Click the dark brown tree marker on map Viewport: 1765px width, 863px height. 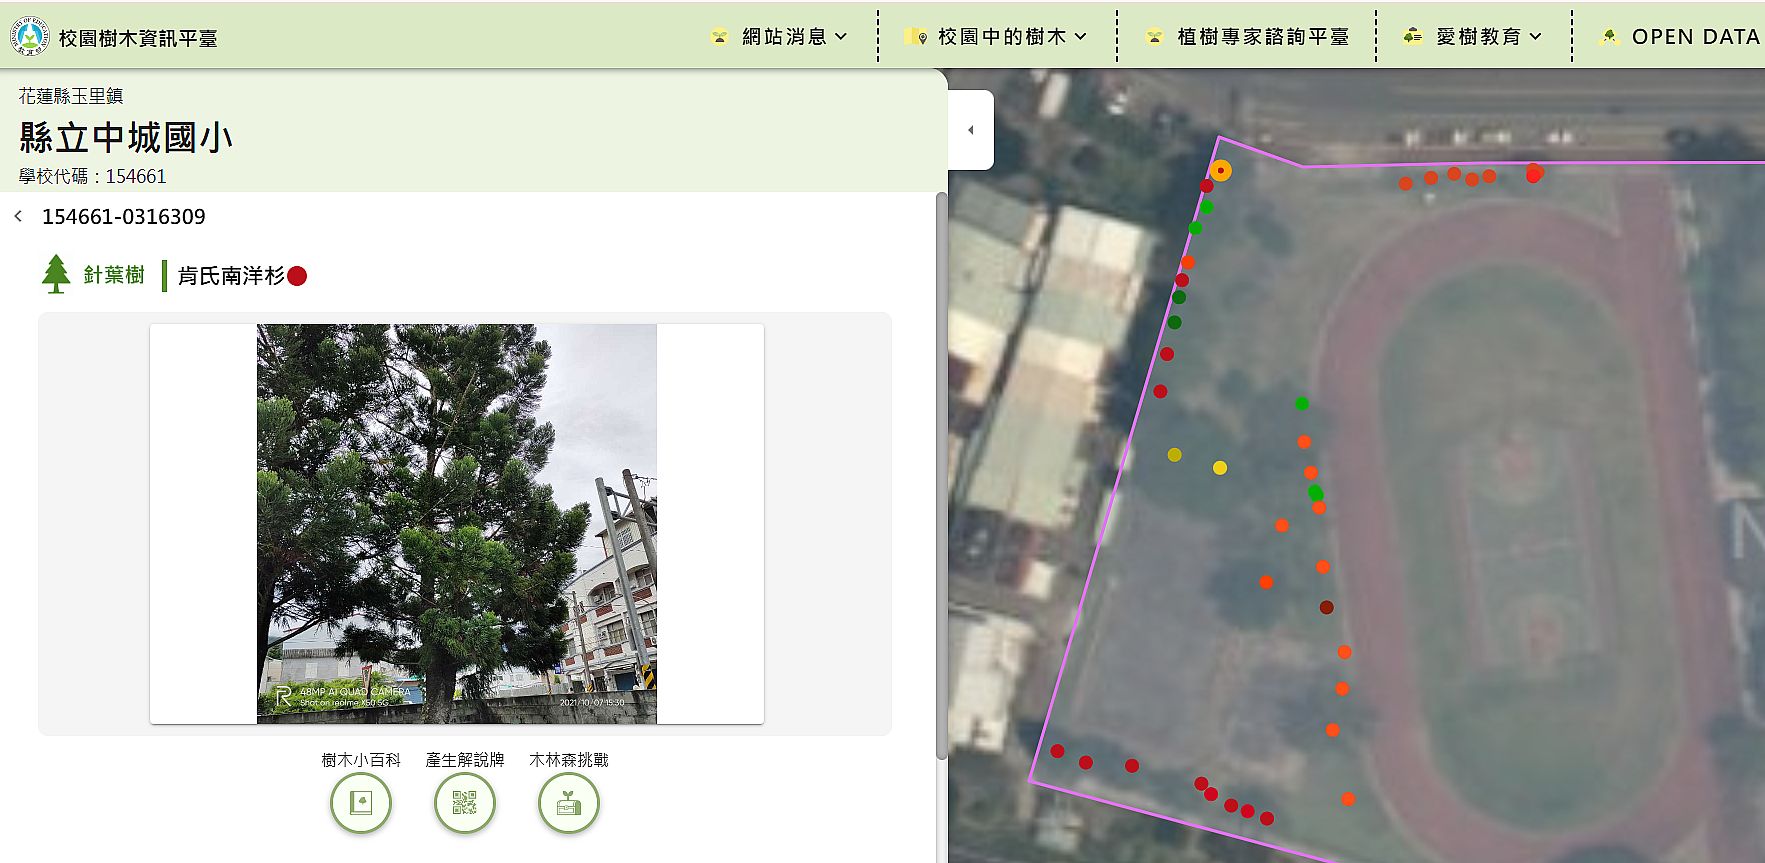pyautogui.click(x=1326, y=607)
